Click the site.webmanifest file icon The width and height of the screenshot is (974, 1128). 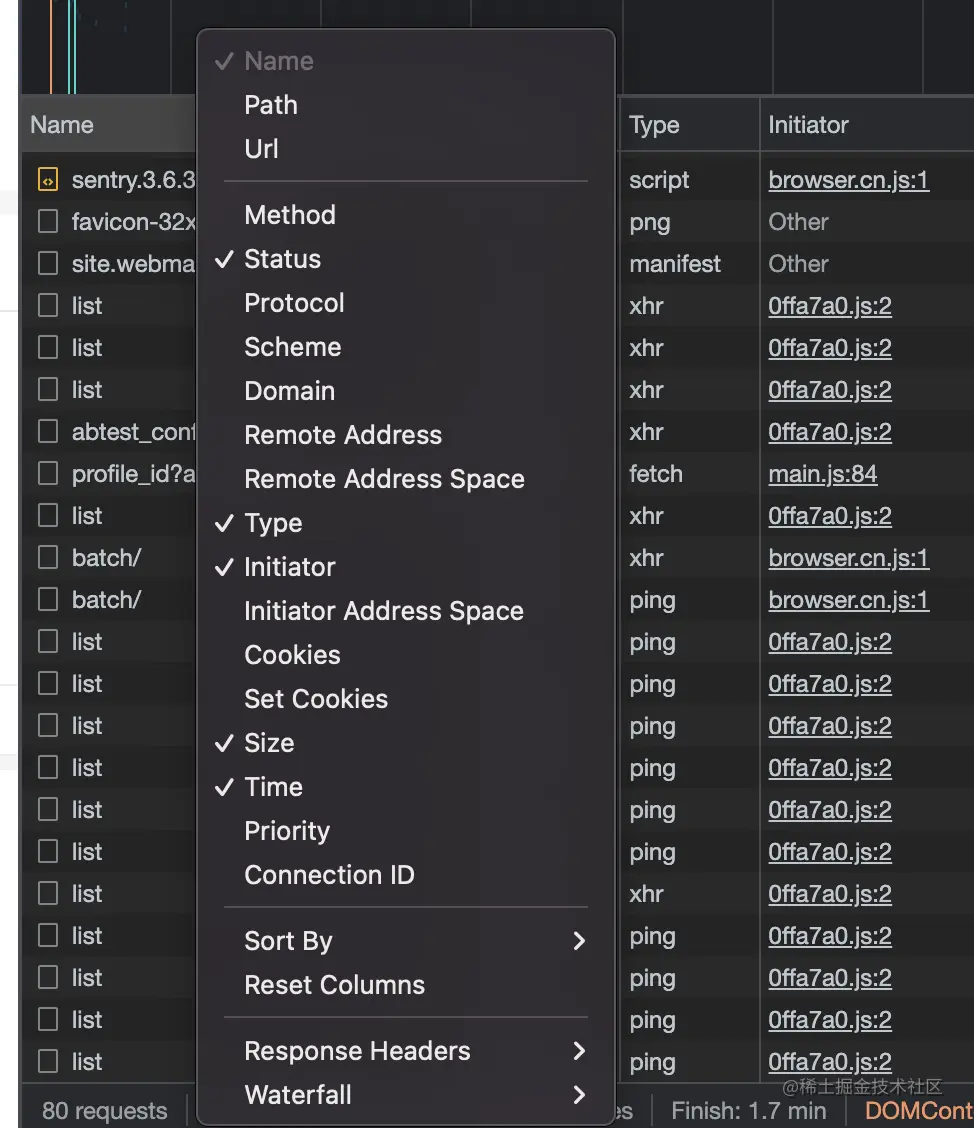point(47,264)
